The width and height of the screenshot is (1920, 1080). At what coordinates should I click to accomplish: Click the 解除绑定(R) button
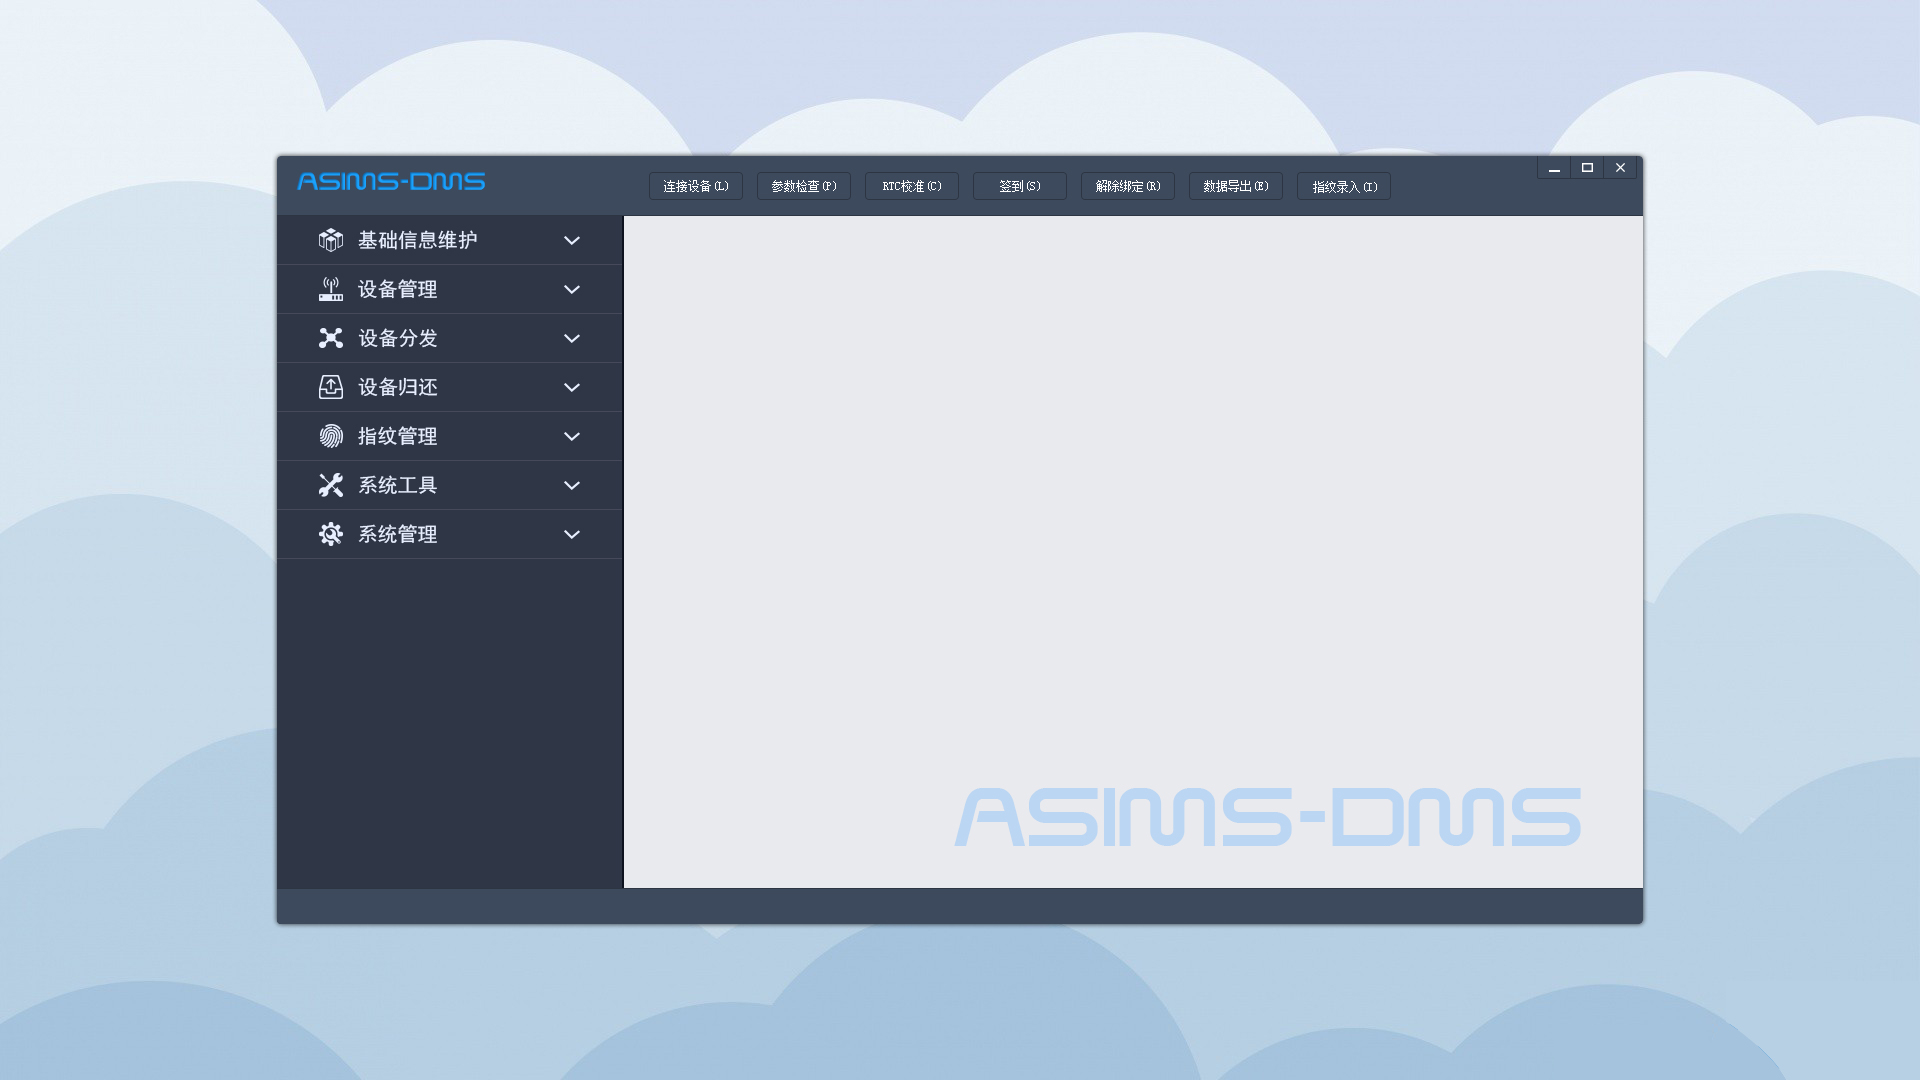[x=1128, y=186]
